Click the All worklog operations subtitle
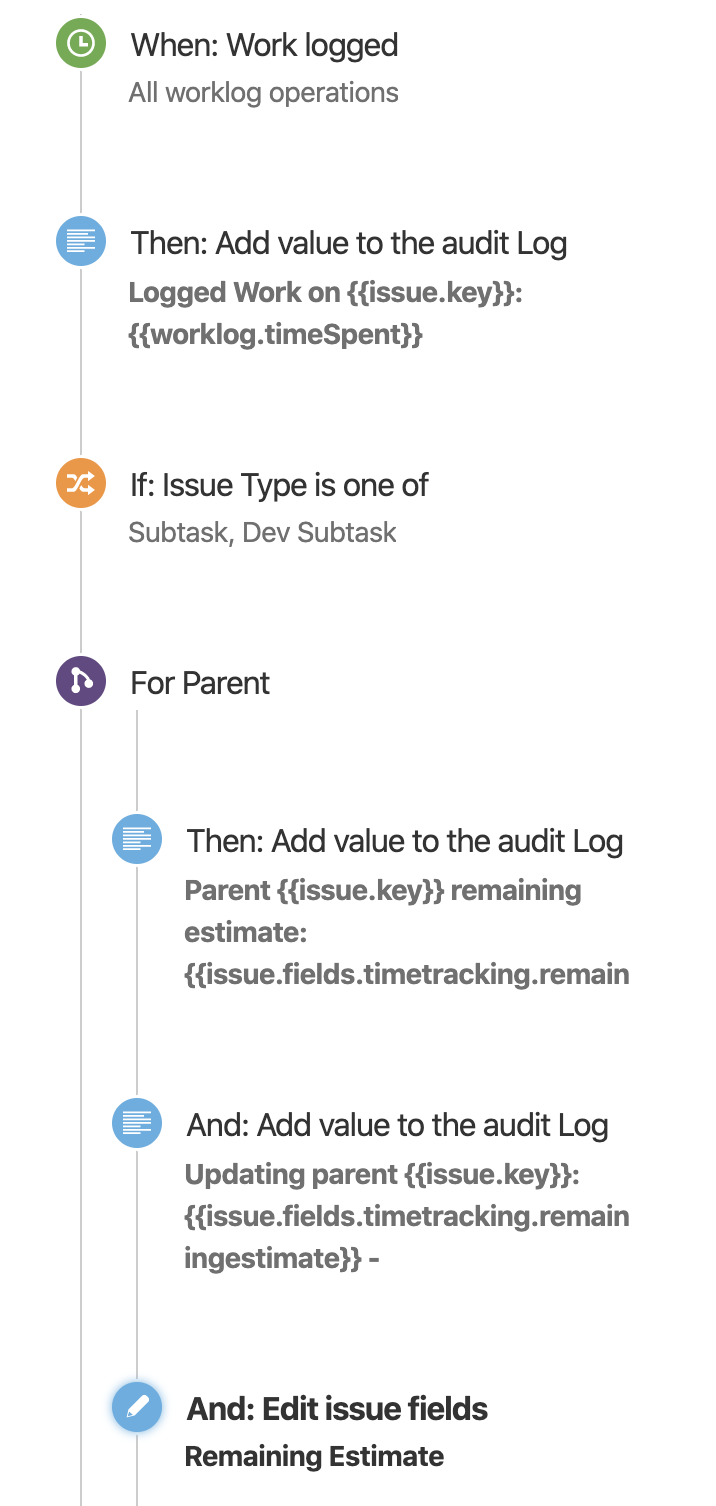This screenshot has width=716, height=1506. tap(263, 92)
